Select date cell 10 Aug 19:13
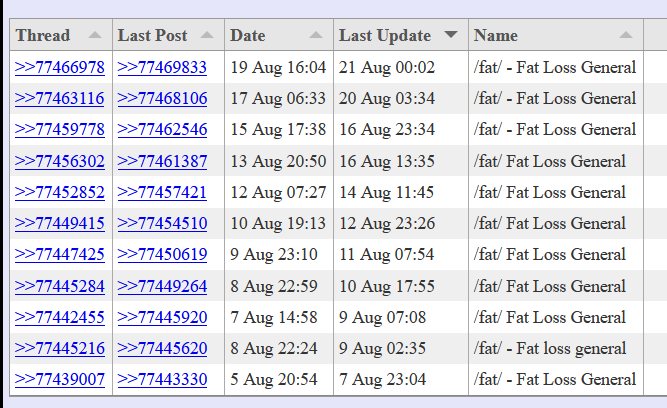The width and height of the screenshot is (667, 408). (278, 223)
